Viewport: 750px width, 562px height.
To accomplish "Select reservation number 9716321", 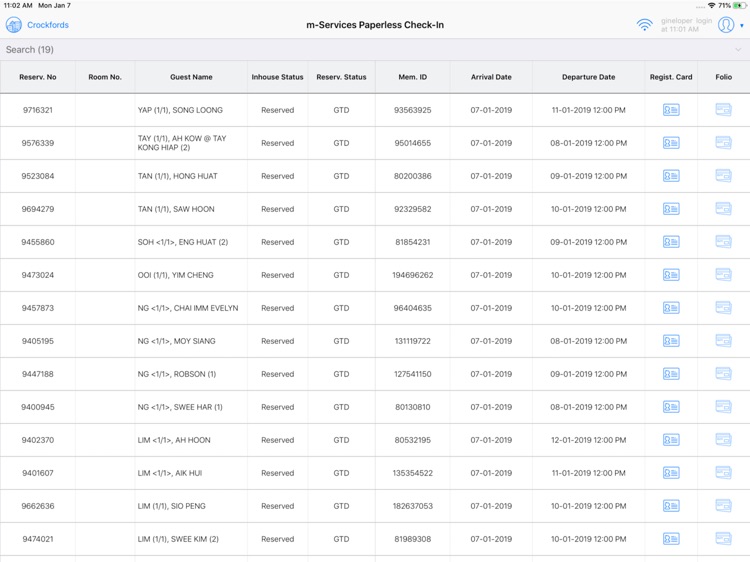I will [x=38, y=110].
